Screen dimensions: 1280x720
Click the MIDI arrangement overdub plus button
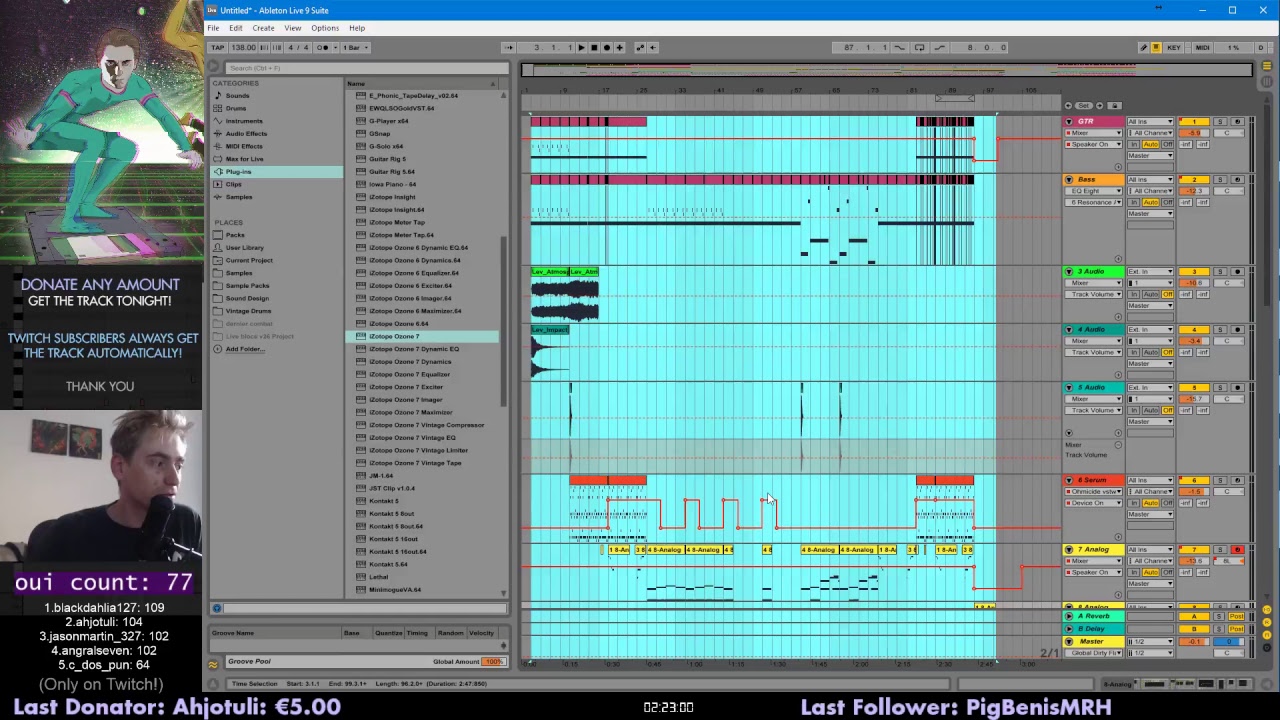point(619,47)
